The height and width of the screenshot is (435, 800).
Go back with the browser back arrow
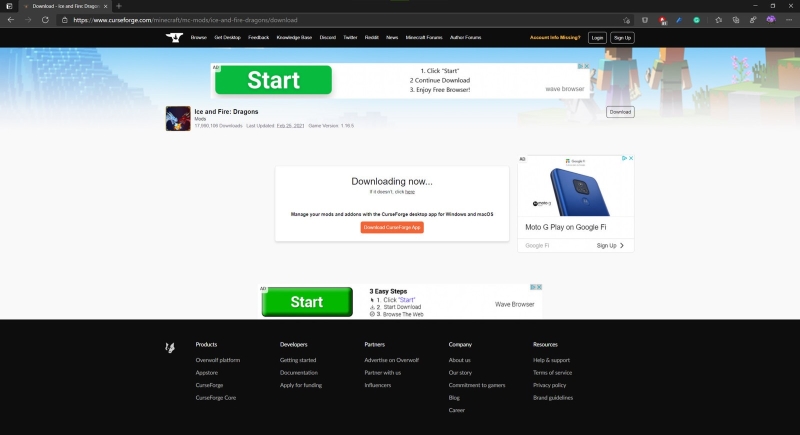pyautogui.click(x=11, y=20)
